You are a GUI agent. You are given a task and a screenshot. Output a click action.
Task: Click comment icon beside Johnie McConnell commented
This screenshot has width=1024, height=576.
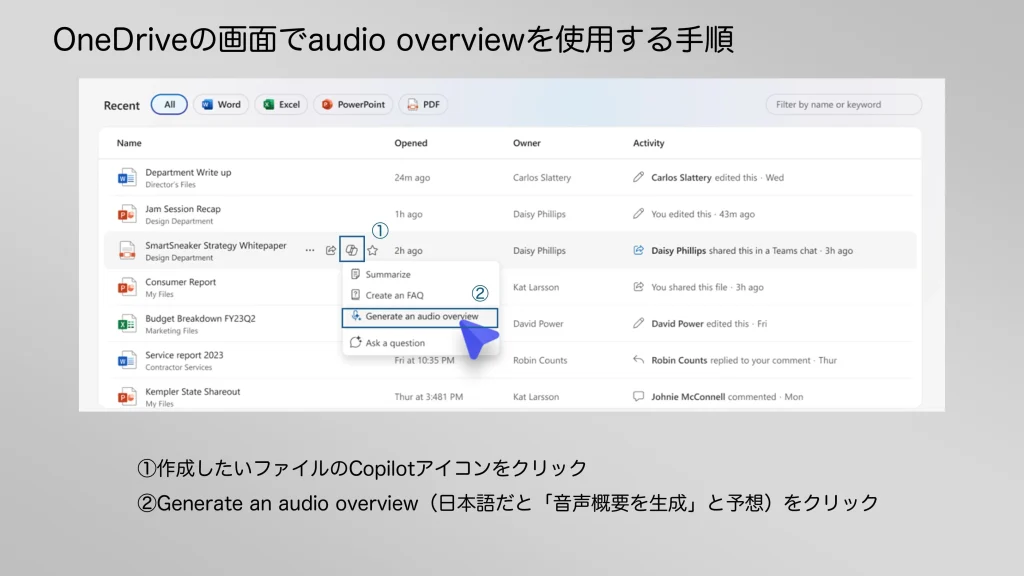(x=639, y=396)
